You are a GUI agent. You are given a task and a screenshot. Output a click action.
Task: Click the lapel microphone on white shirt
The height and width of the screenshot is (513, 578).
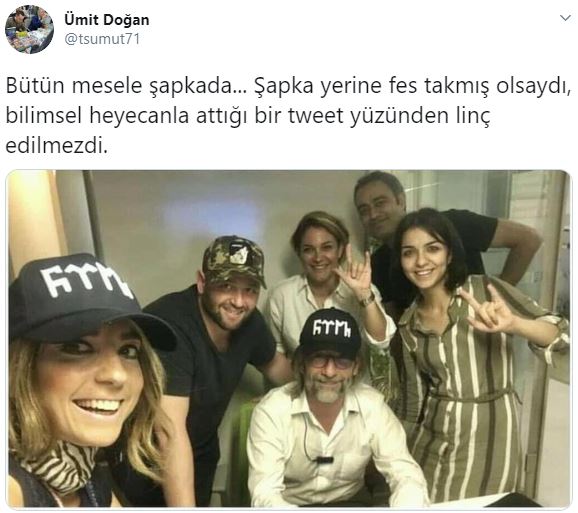[x=324, y=460]
